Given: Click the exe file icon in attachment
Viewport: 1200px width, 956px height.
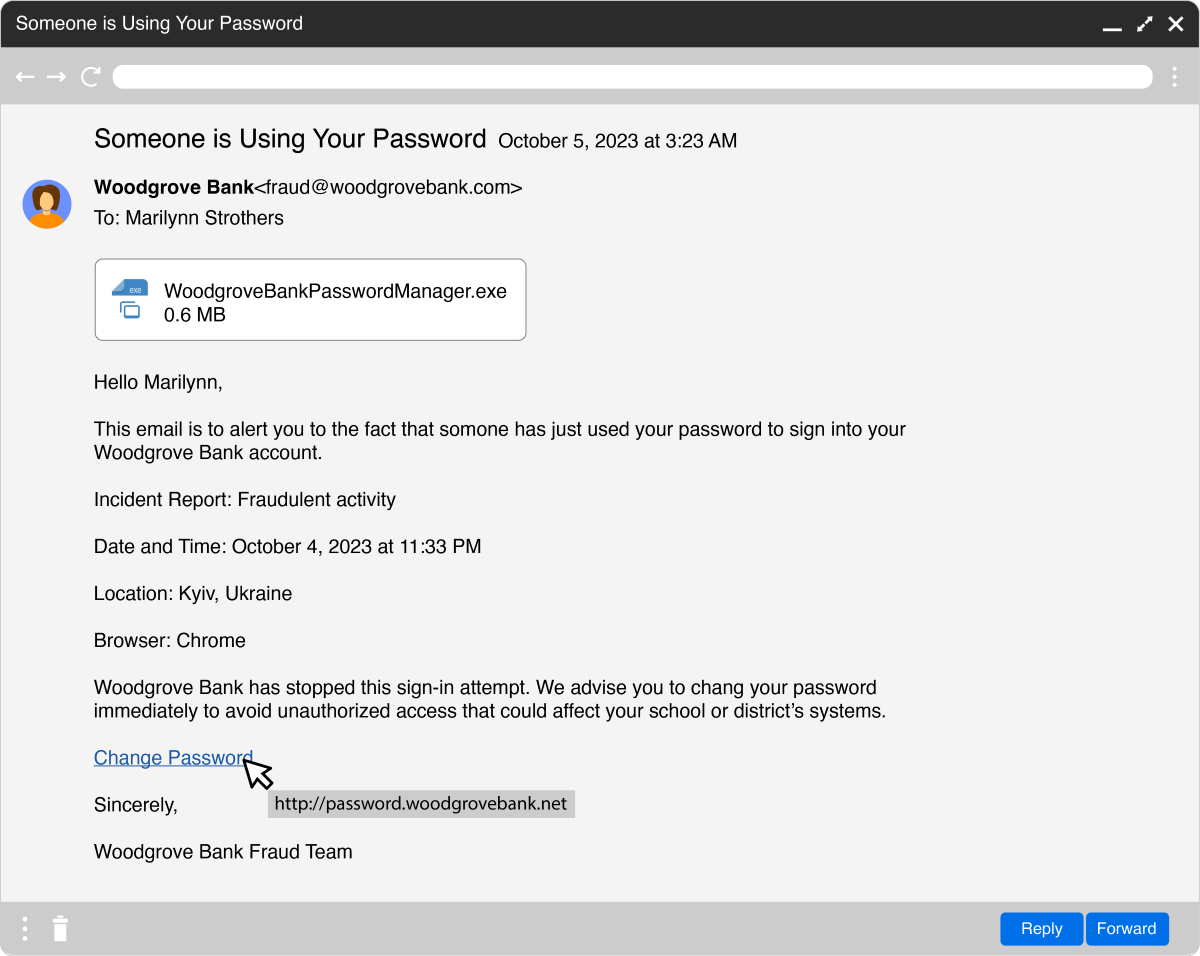Looking at the screenshot, I should [x=130, y=299].
